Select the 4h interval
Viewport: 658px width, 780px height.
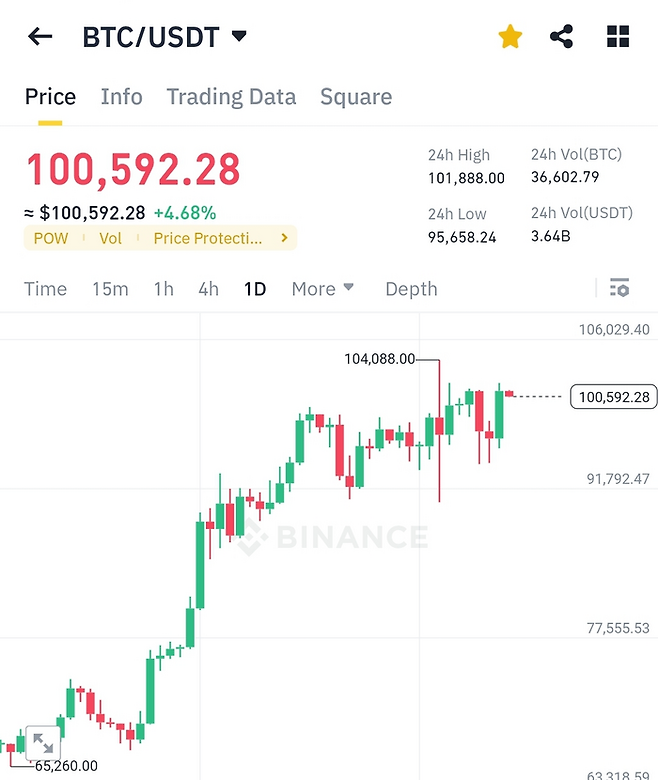click(208, 289)
